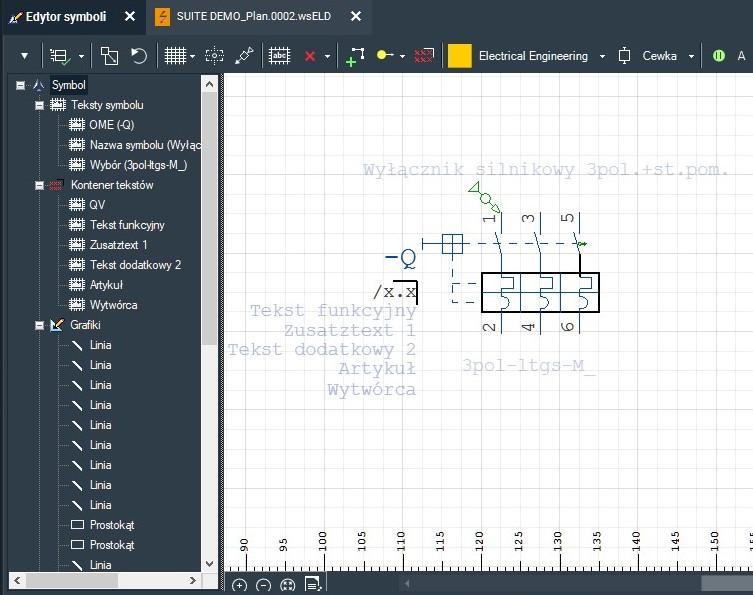Screen dimensions: 753x595
Task: Zoom in with the plus magnifier button
Action: pos(239,585)
